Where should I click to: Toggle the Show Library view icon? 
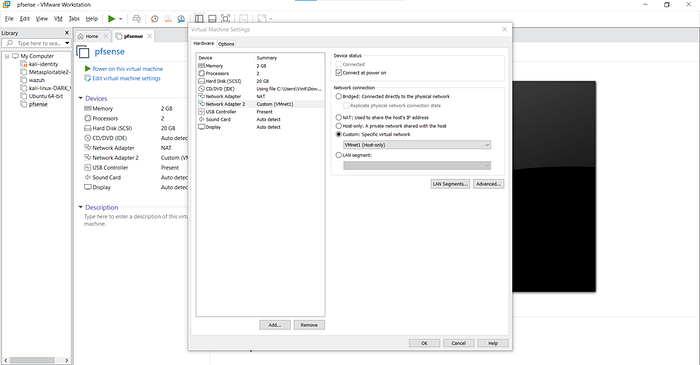point(199,19)
